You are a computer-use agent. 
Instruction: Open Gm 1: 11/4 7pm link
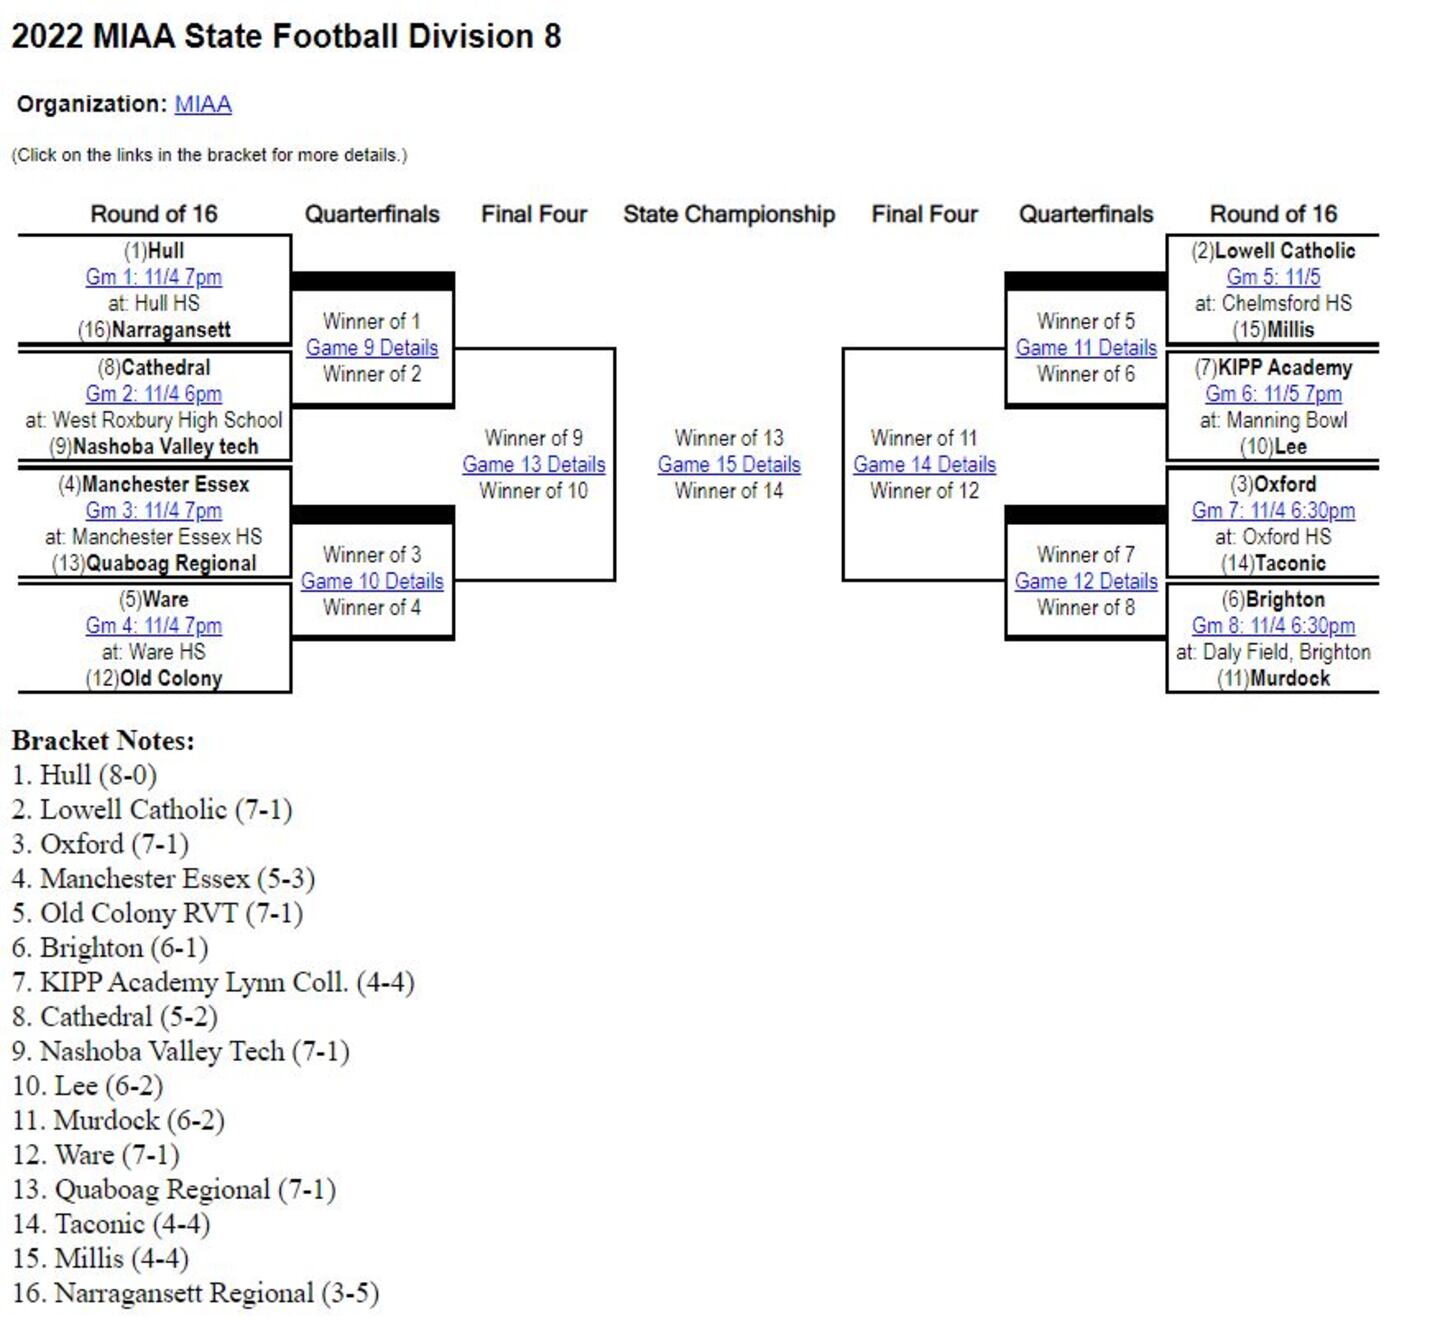point(154,277)
